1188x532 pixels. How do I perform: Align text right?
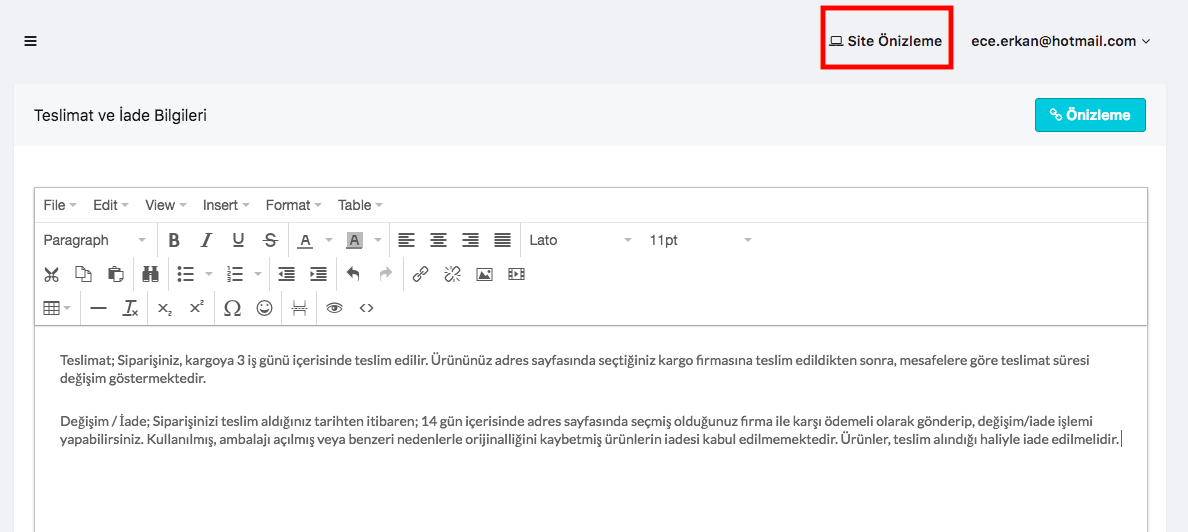(x=471, y=240)
